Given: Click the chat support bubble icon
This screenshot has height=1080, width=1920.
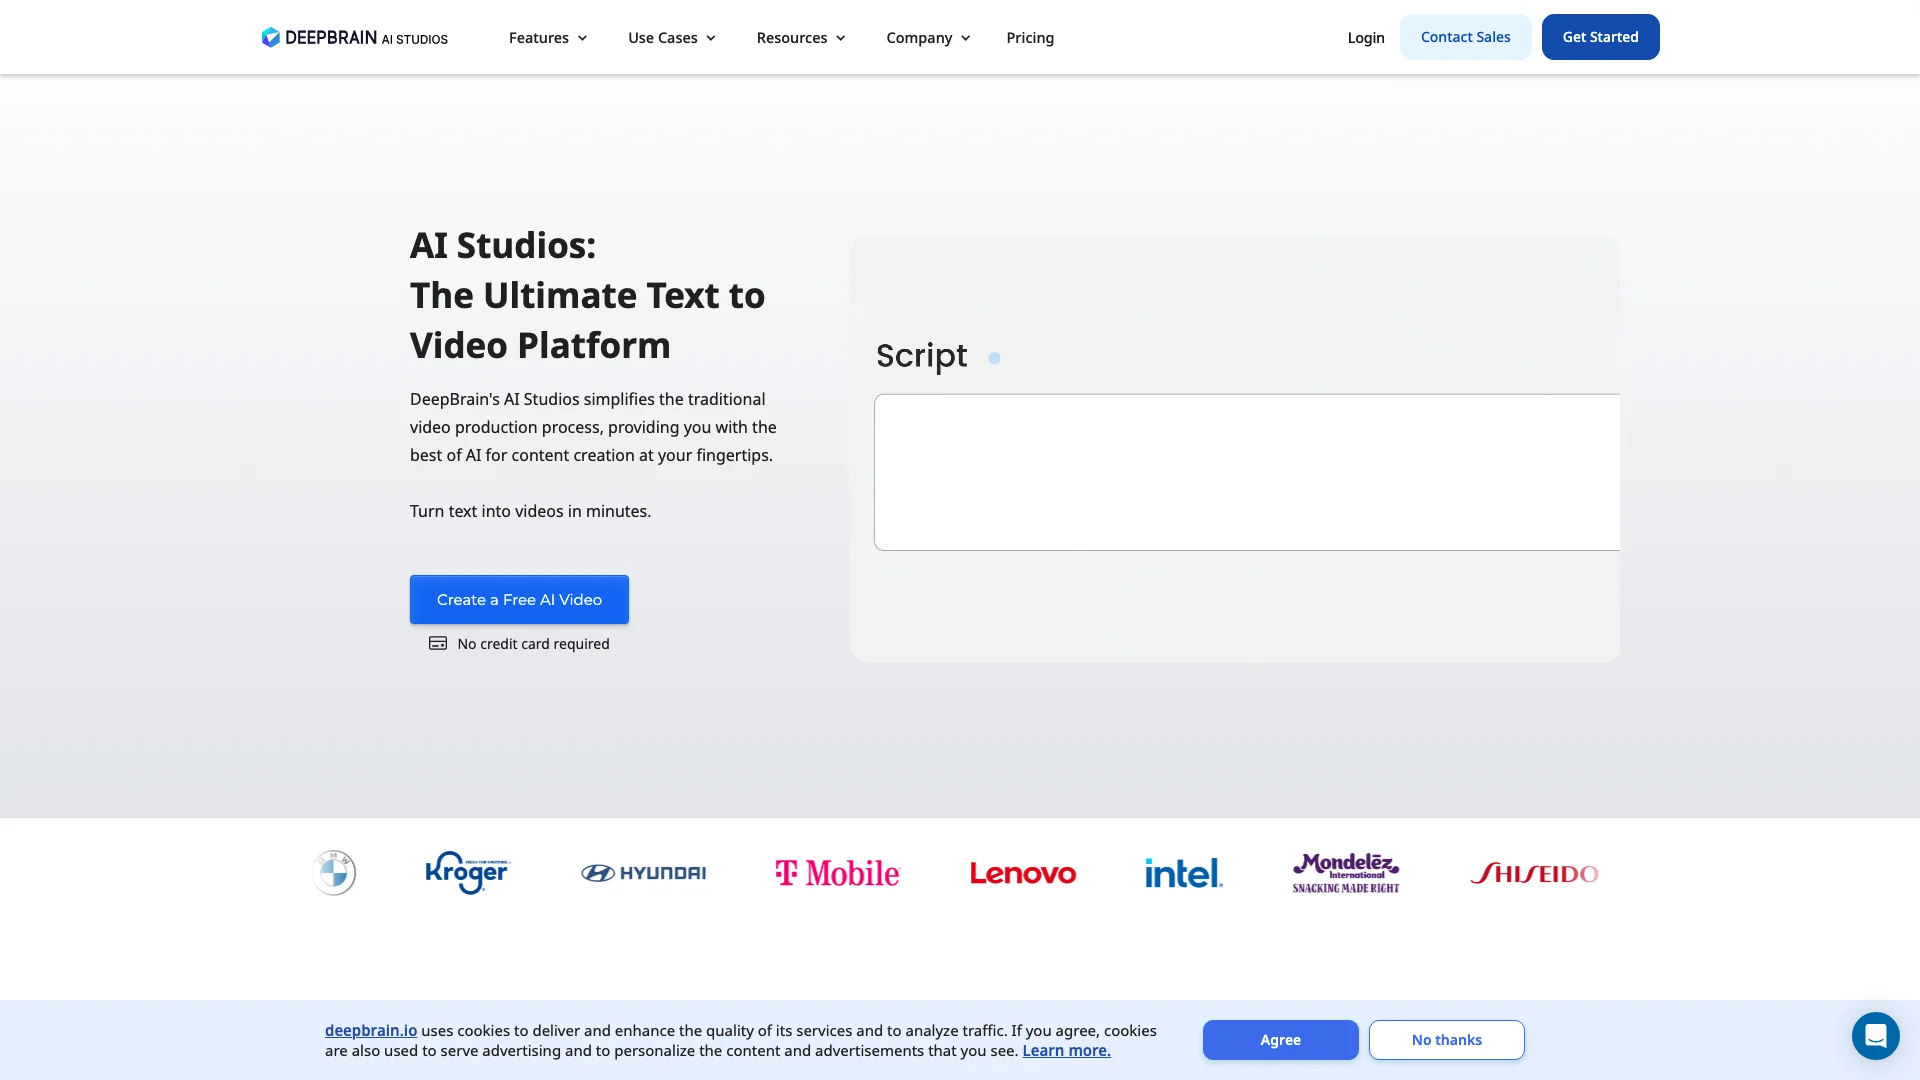Looking at the screenshot, I should (x=1875, y=1035).
